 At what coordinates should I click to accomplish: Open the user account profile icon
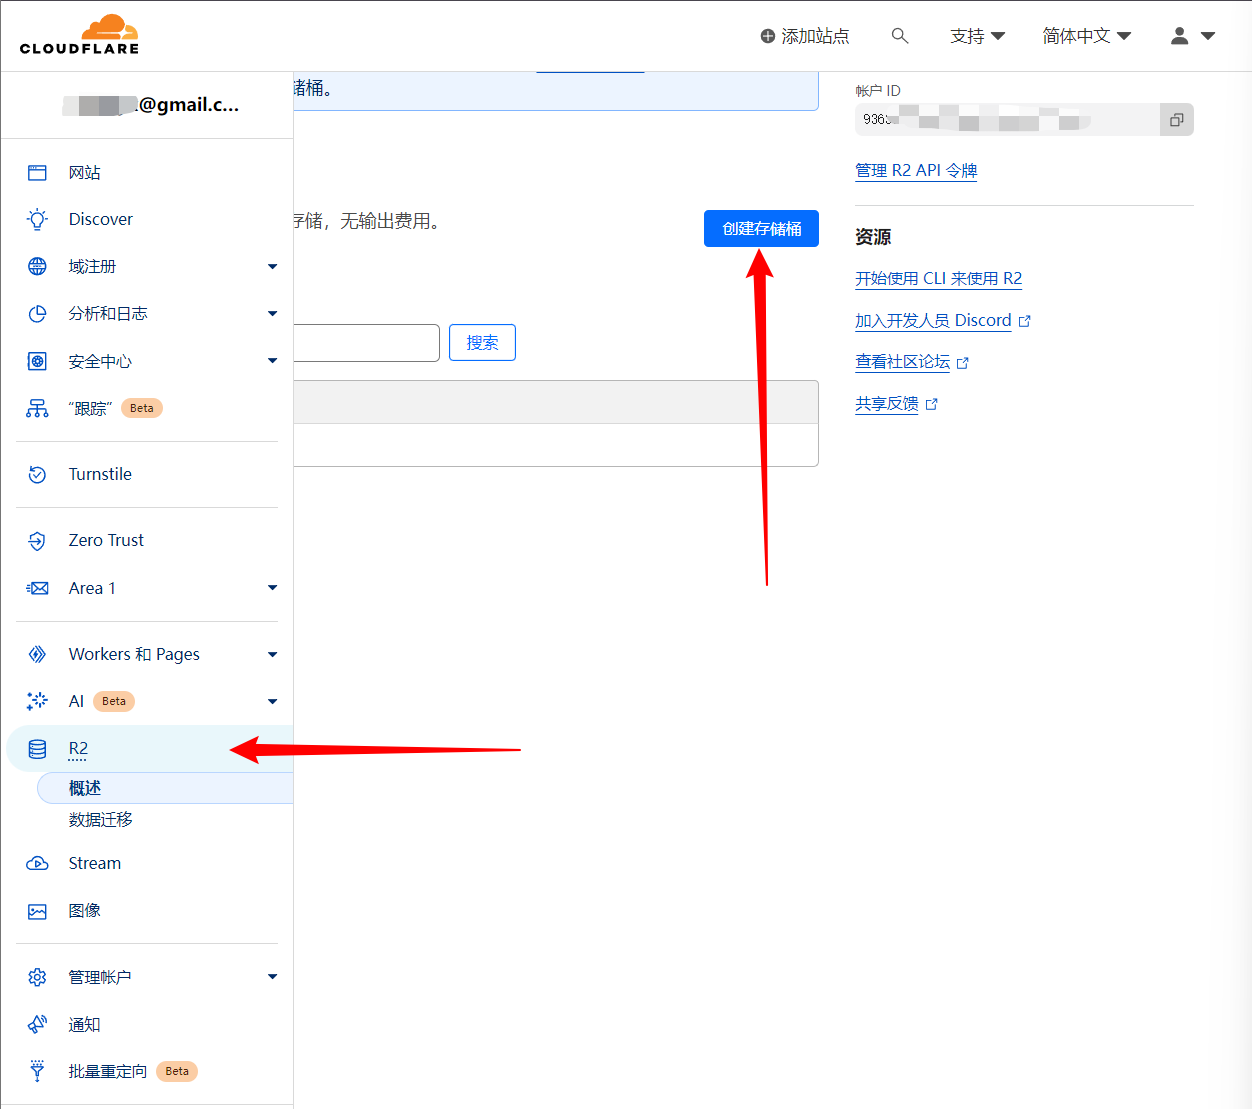click(1180, 36)
